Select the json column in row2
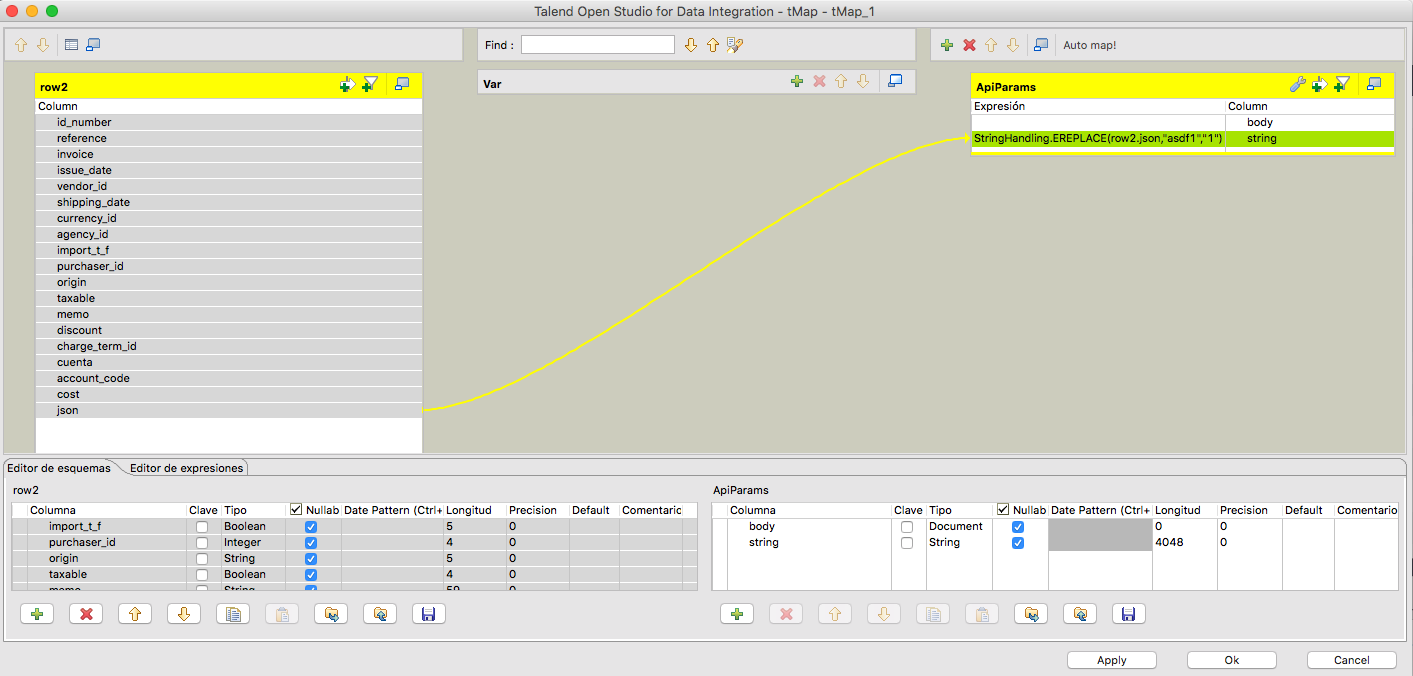The height and width of the screenshot is (676, 1413). coord(229,410)
